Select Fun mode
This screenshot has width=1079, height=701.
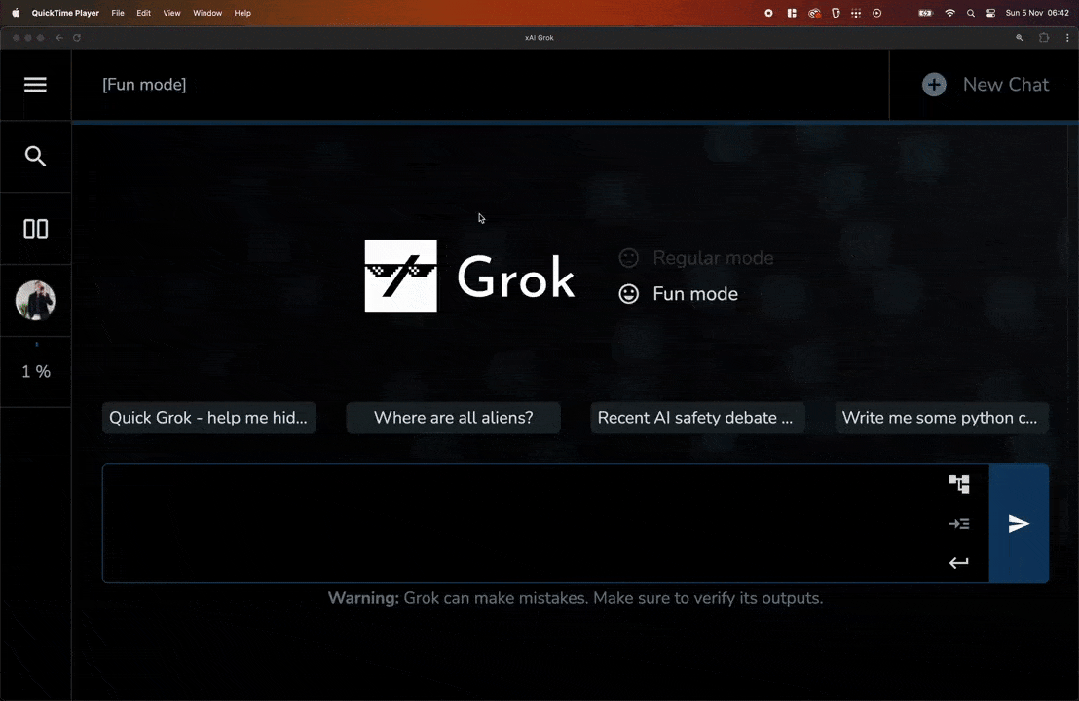click(x=678, y=294)
